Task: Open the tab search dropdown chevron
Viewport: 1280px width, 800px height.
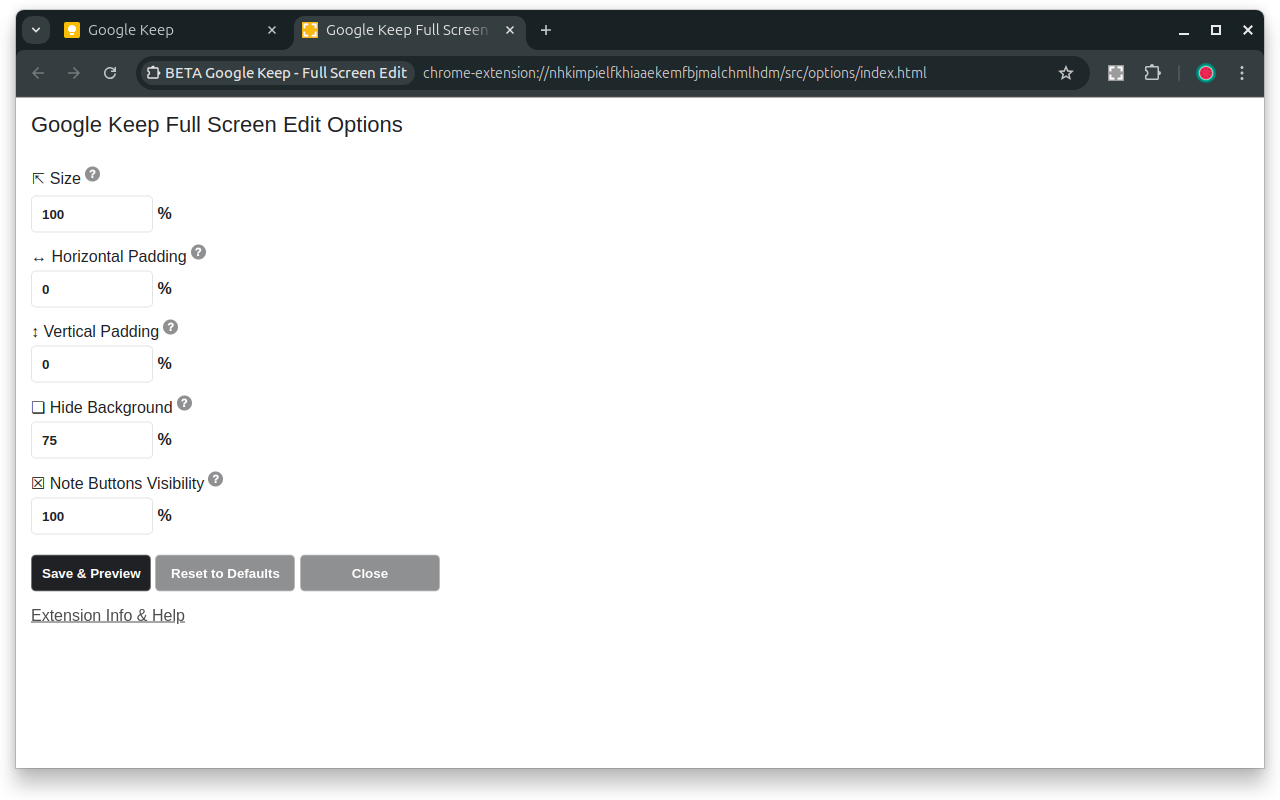Action: (x=35, y=30)
